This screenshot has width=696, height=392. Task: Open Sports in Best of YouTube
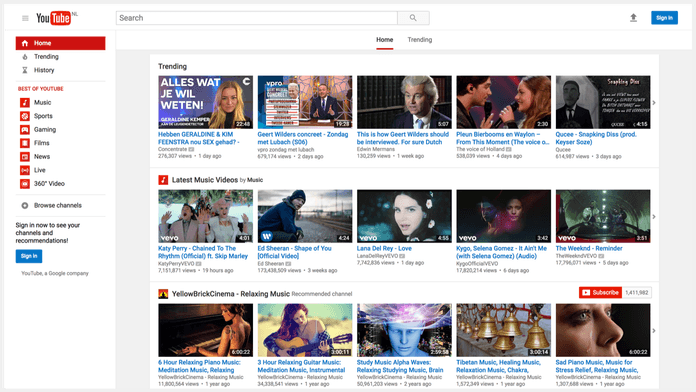43,116
